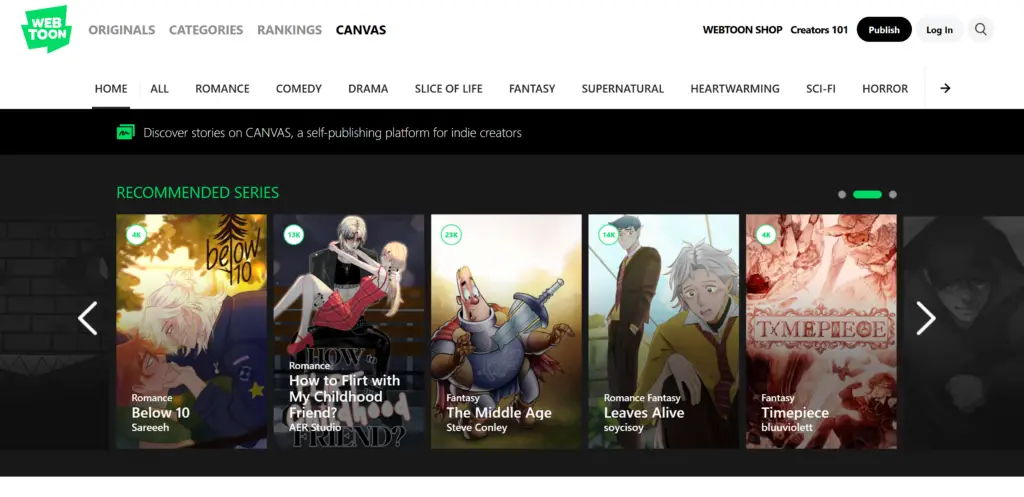Viewport: 1024px width, 497px height.
Task: Click the 23K badge on The Middle Age
Action: tap(451, 235)
